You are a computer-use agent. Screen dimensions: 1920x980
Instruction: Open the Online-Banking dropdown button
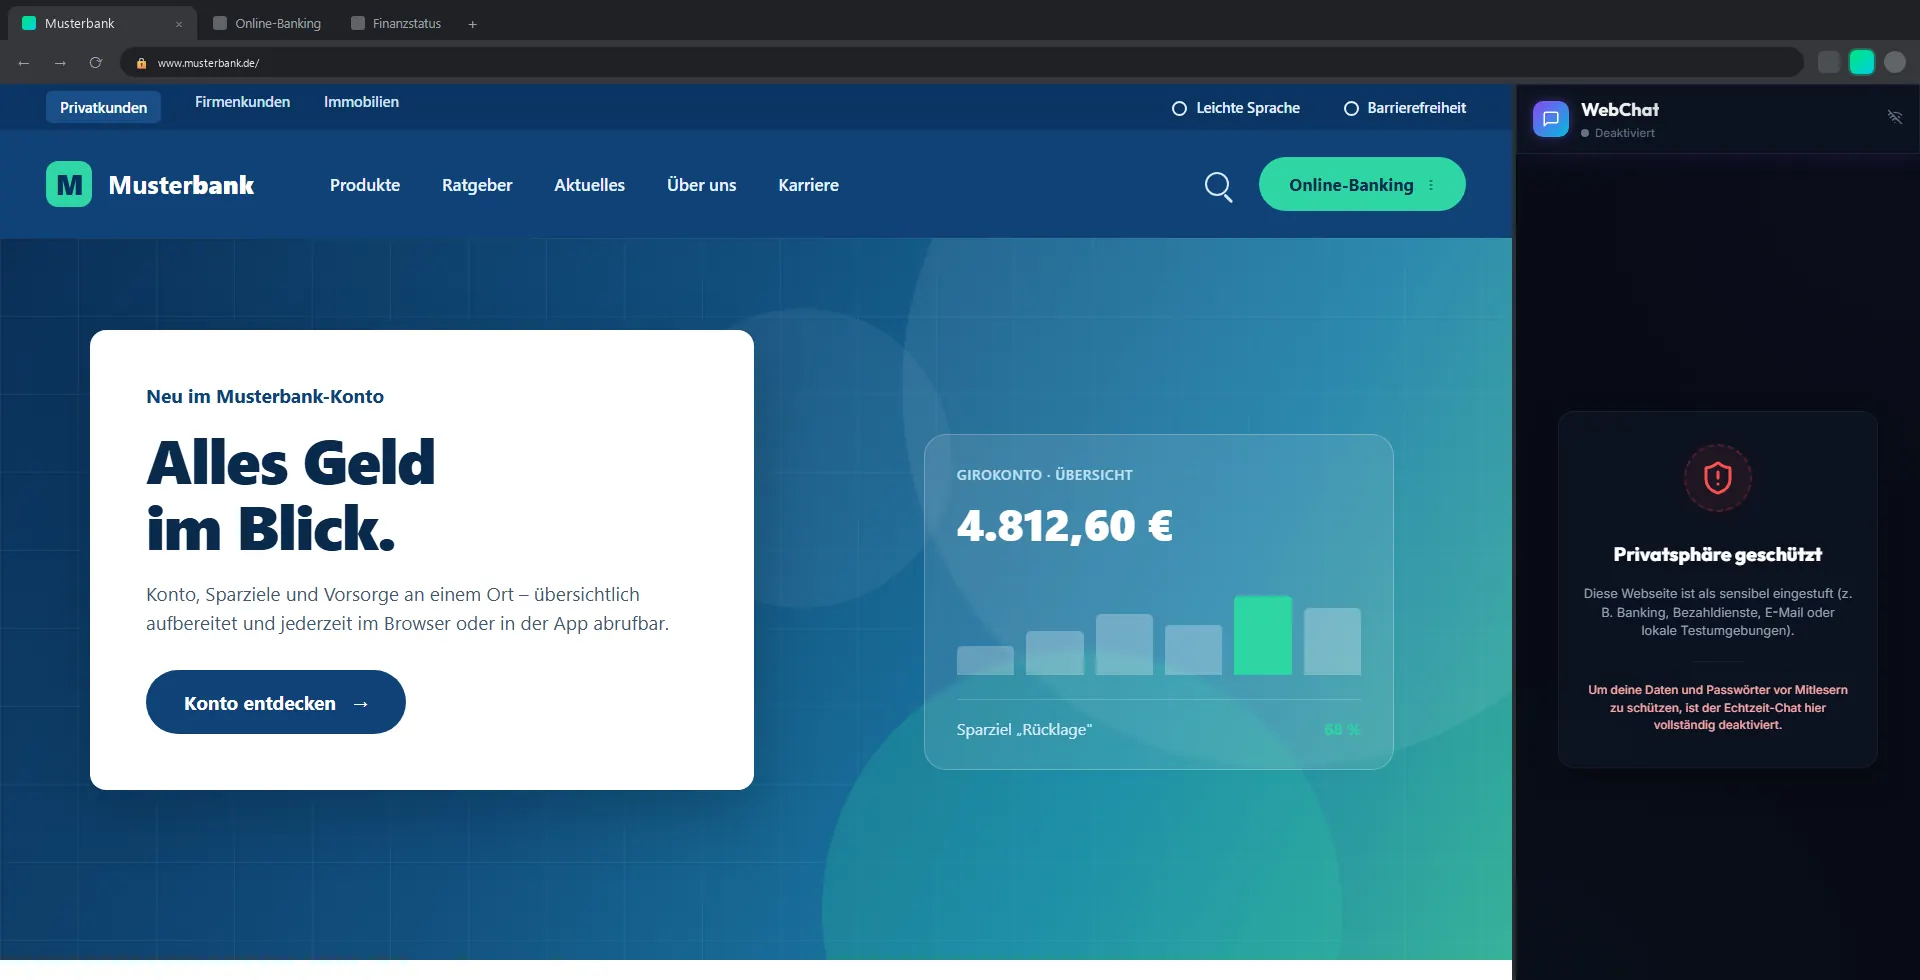point(1362,184)
